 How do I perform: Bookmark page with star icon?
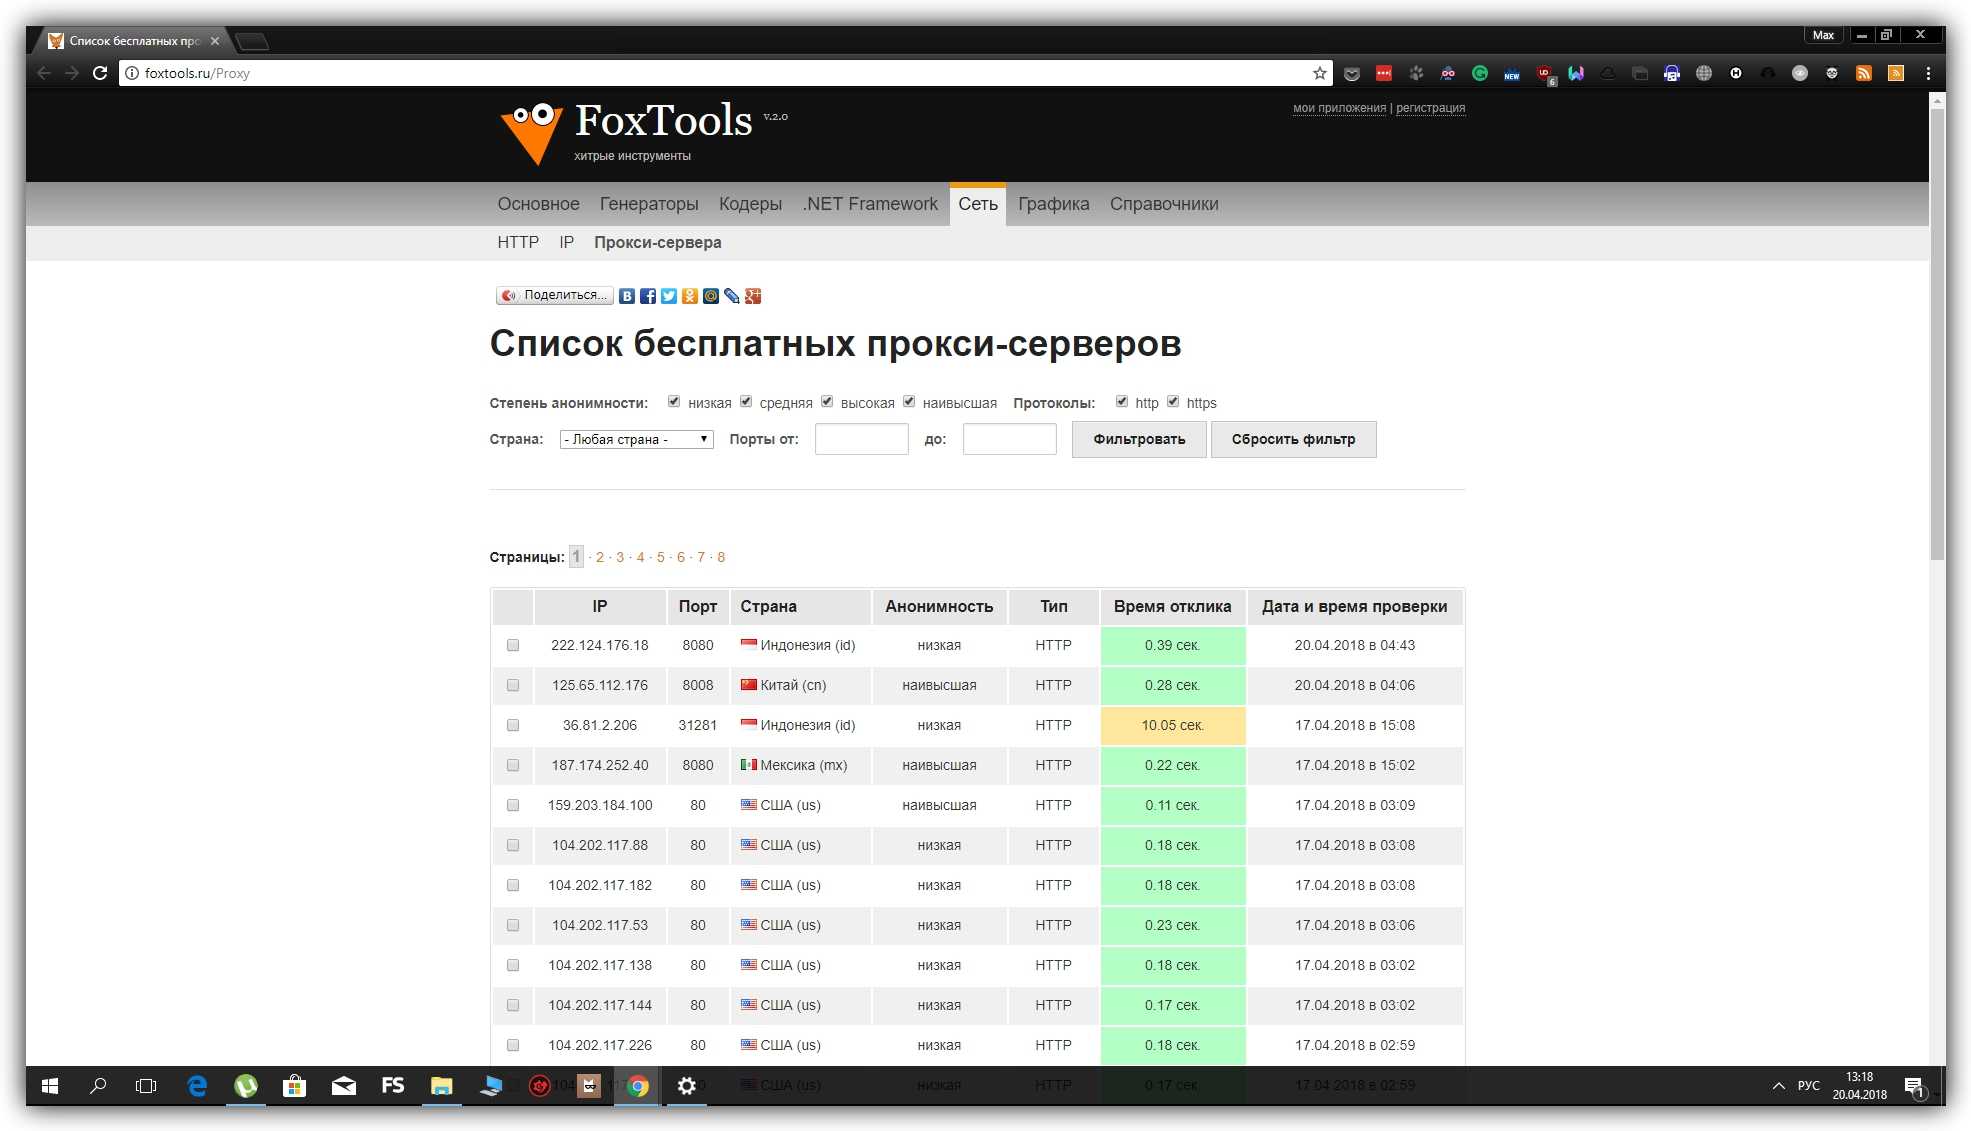click(1319, 73)
